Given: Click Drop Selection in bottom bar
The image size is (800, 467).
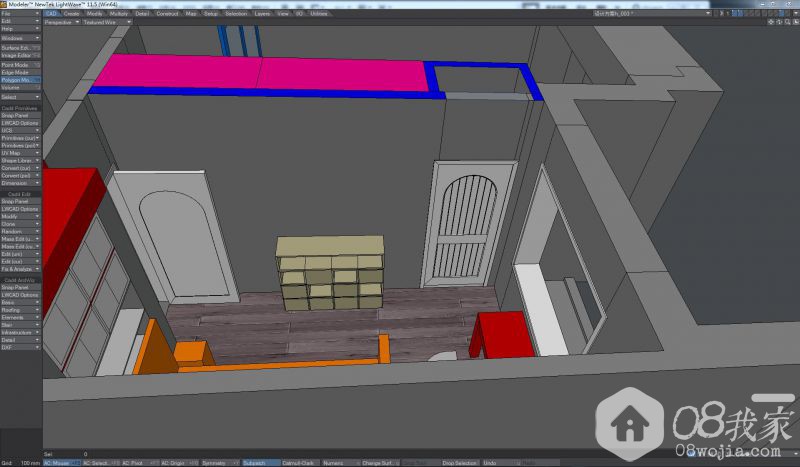Looking at the screenshot, I should 458,463.
